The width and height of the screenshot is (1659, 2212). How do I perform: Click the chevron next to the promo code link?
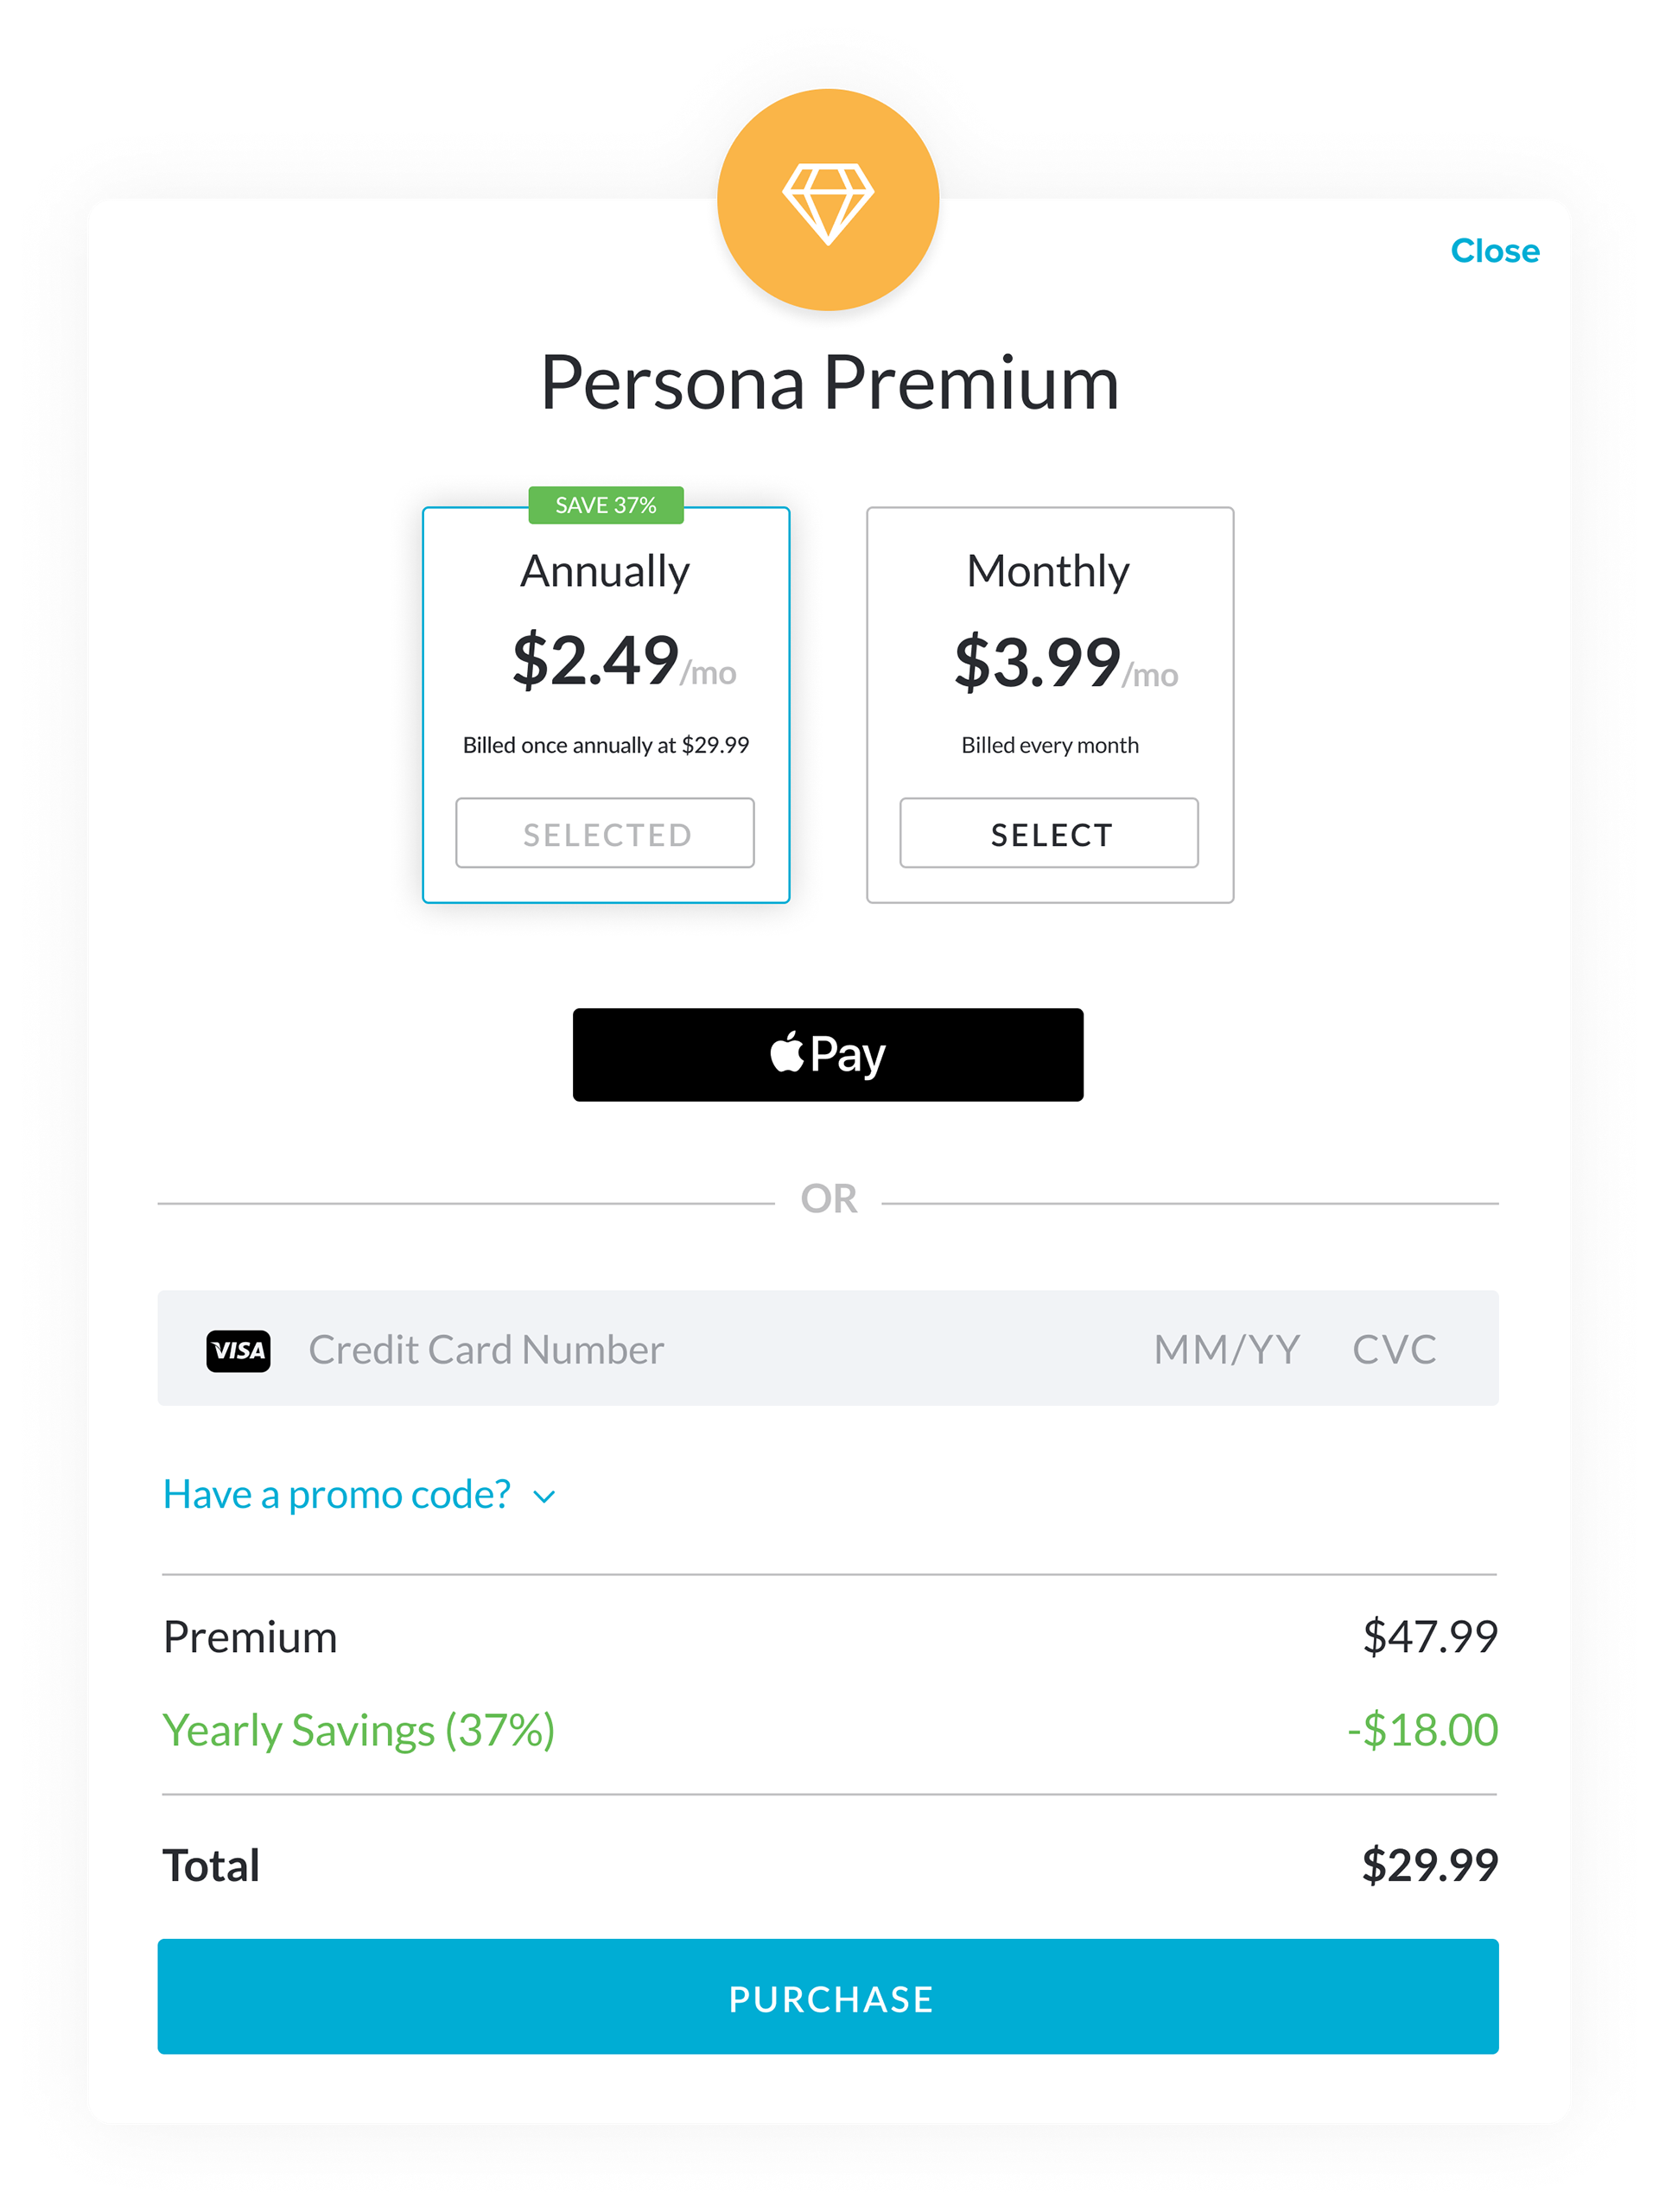[x=544, y=1497]
